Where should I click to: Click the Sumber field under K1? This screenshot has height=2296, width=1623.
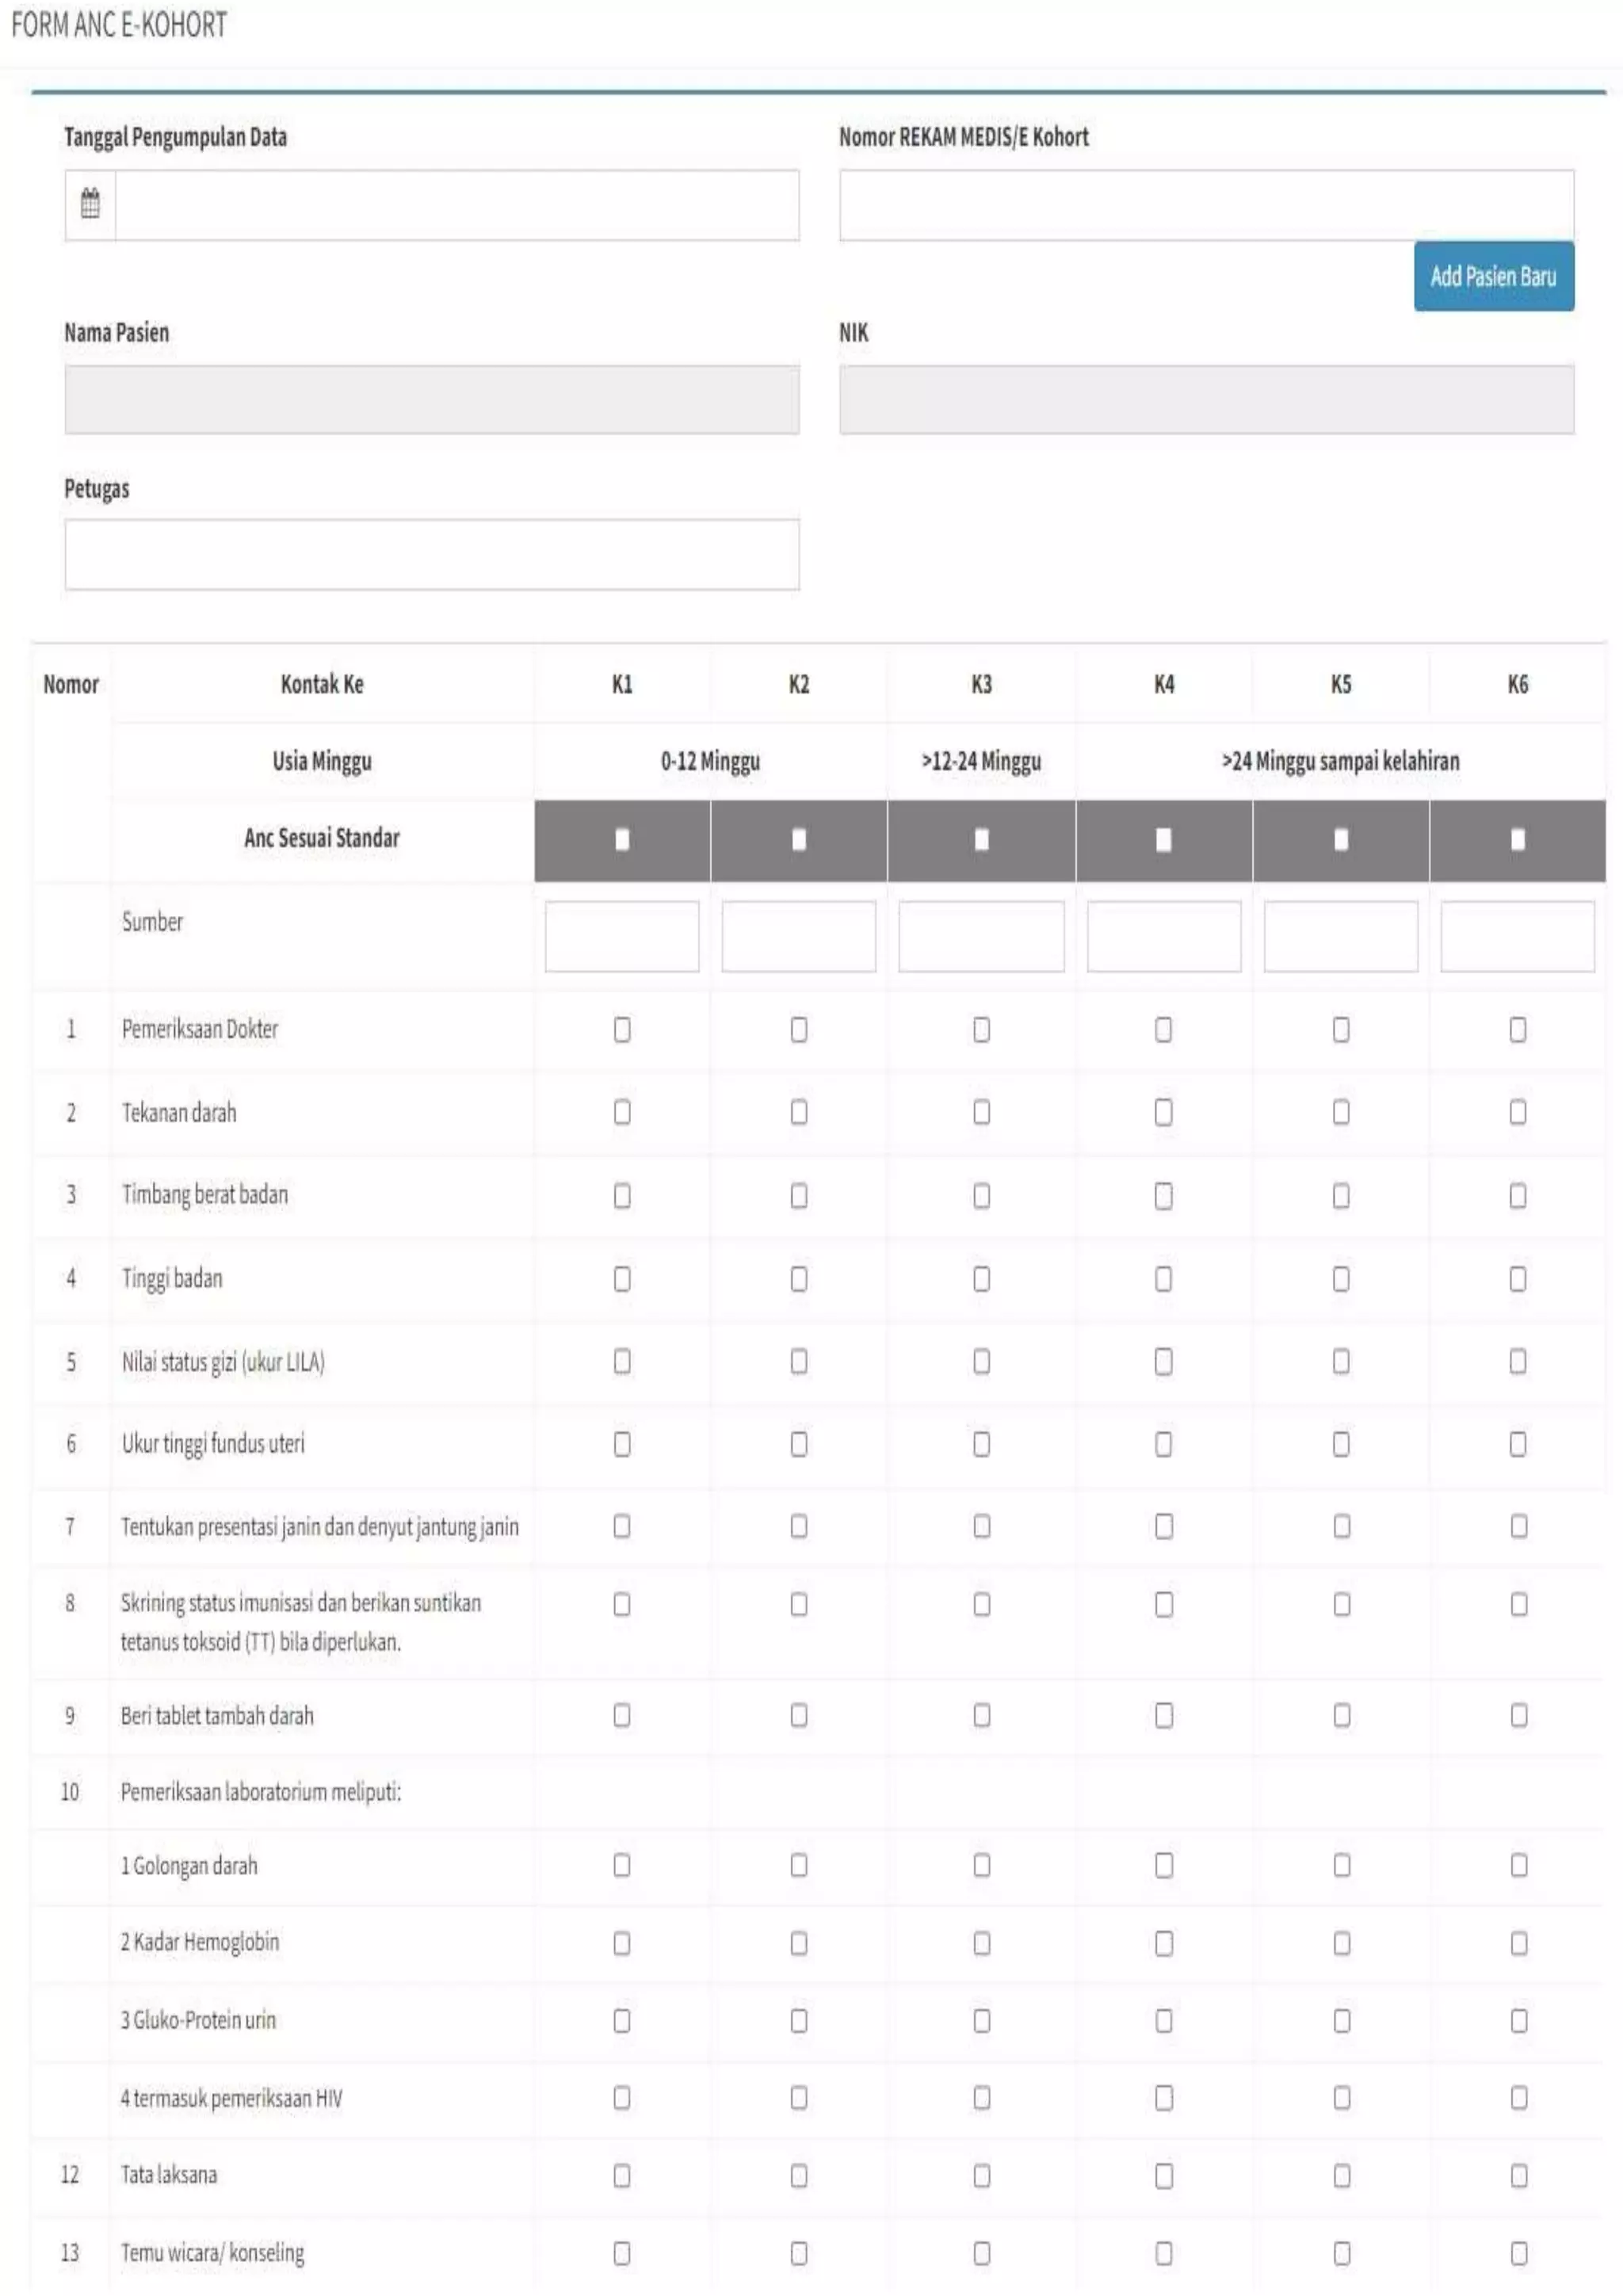pyautogui.click(x=622, y=936)
